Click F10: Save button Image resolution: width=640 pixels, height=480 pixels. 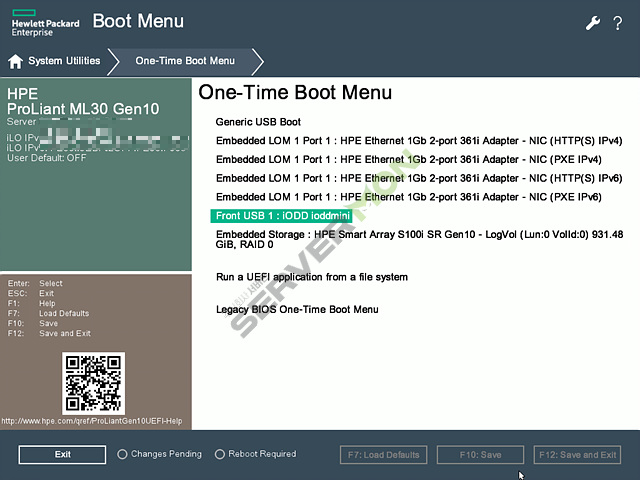click(x=480, y=455)
